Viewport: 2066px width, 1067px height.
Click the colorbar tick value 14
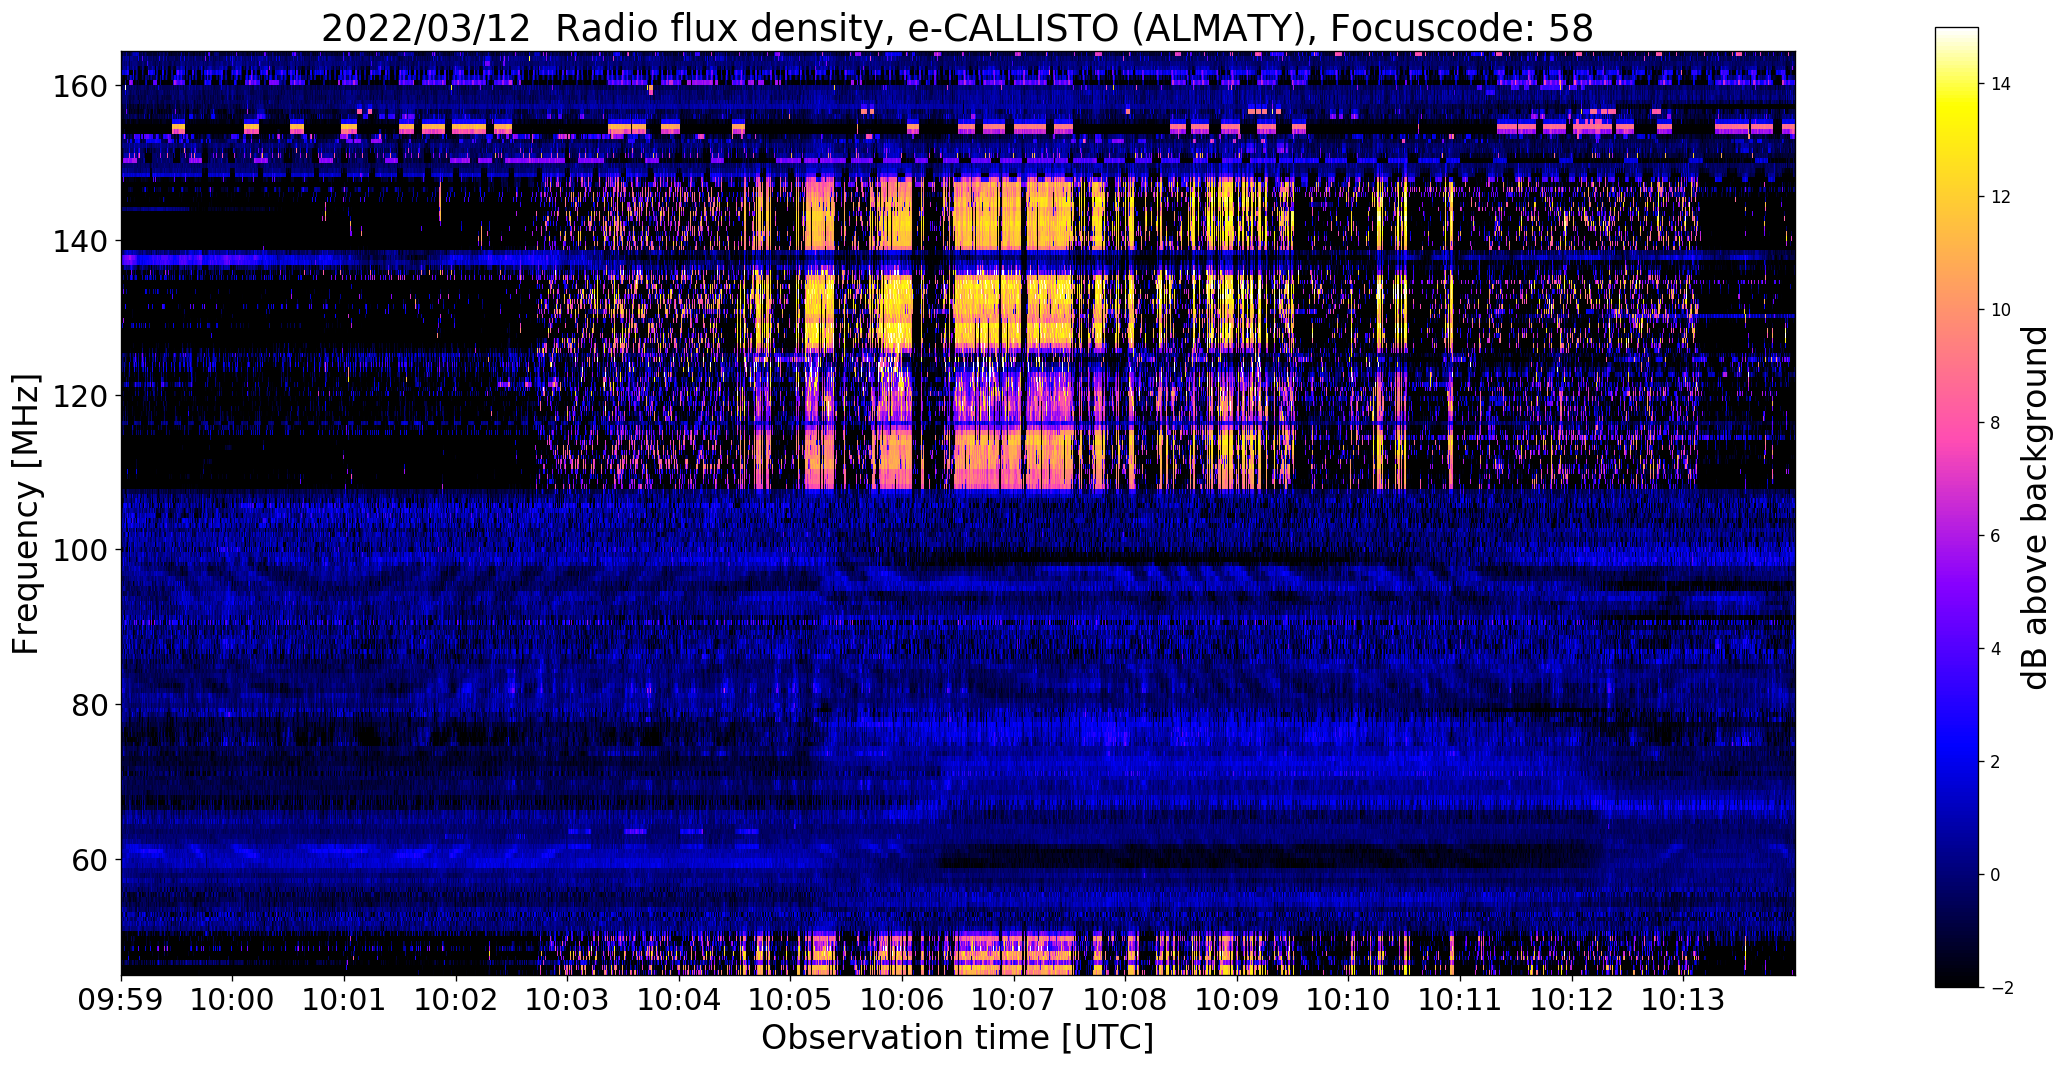(x=2001, y=84)
